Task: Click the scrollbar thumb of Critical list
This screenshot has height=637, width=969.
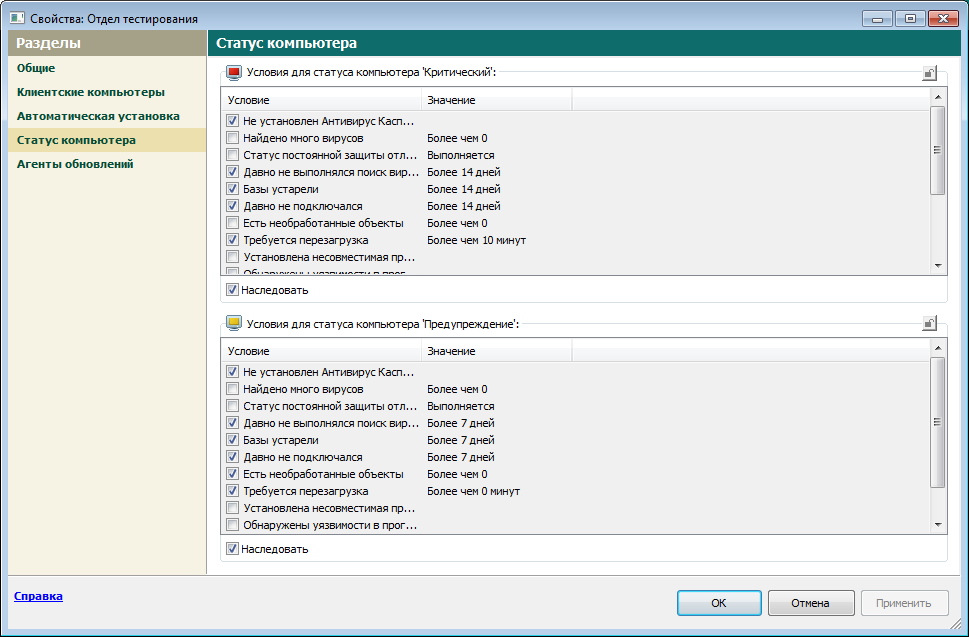Action: tap(937, 150)
